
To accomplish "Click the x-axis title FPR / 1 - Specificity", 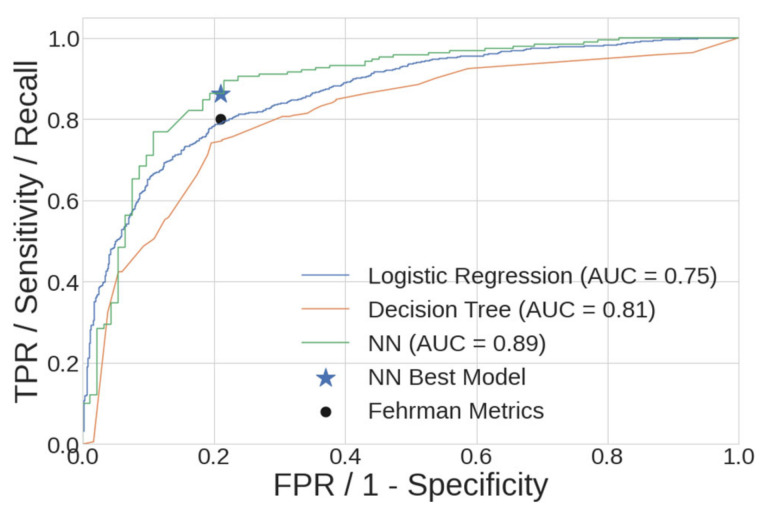I will point(410,486).
